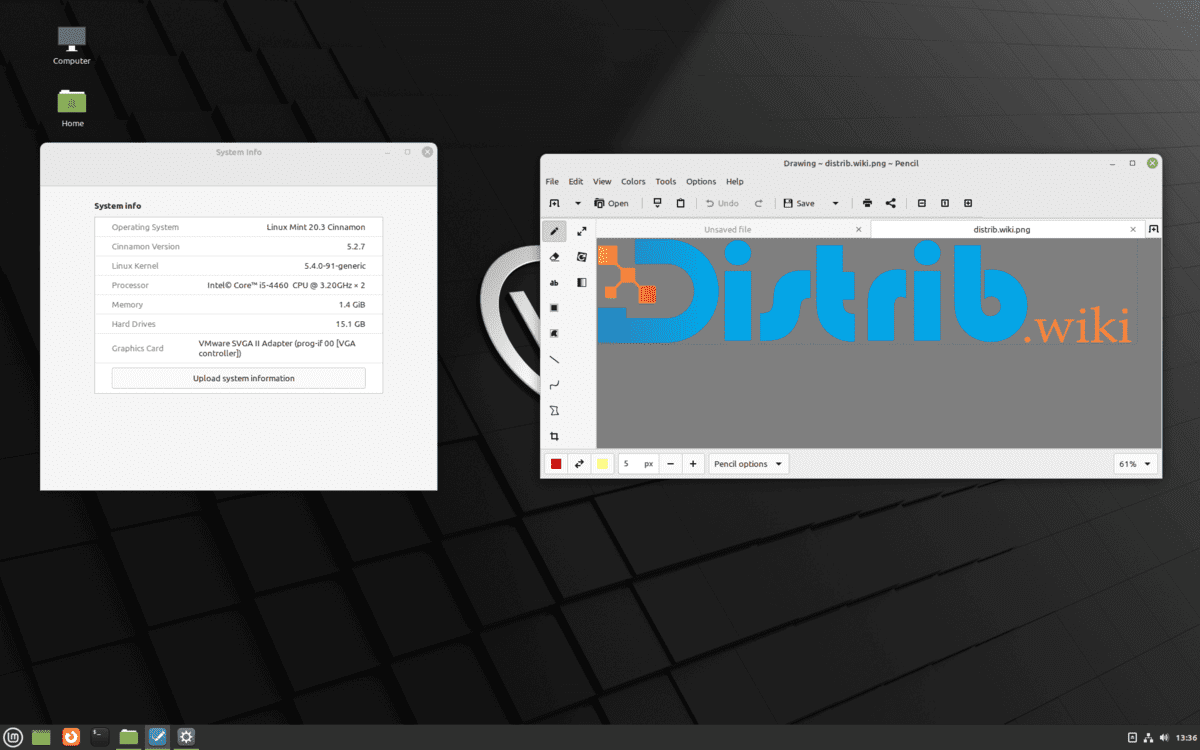Select the Rectangle selection tool
This screenshot has width=1200, height=750.
(554, 308)
